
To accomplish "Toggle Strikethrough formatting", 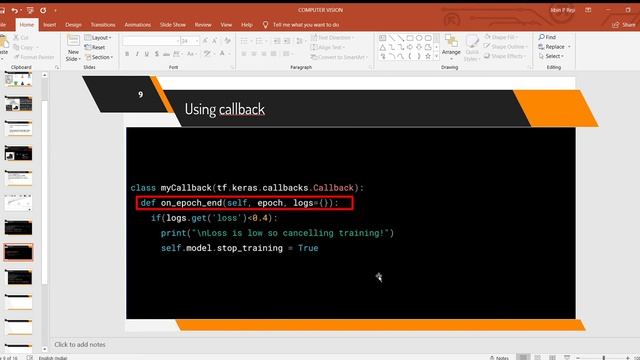I will click(x=166, y=54).
